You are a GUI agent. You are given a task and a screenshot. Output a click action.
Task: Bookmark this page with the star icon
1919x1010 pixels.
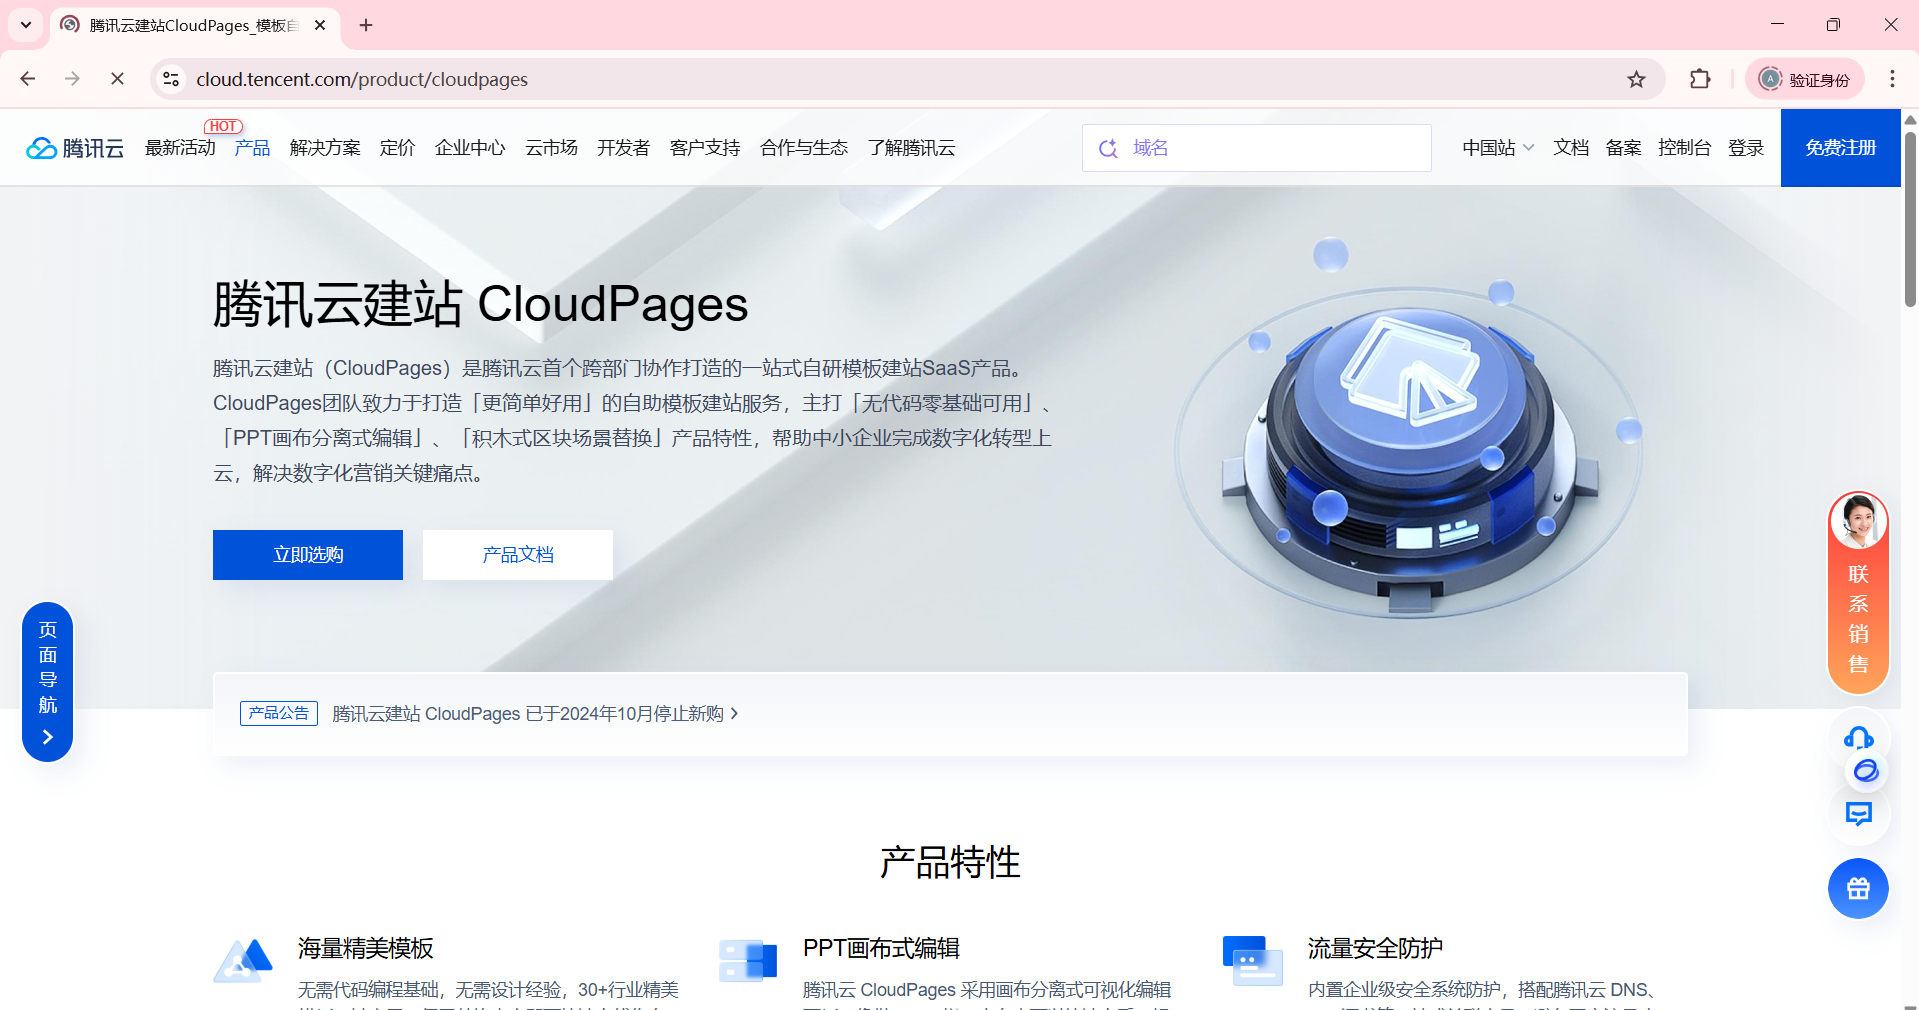coord(1636,79)
